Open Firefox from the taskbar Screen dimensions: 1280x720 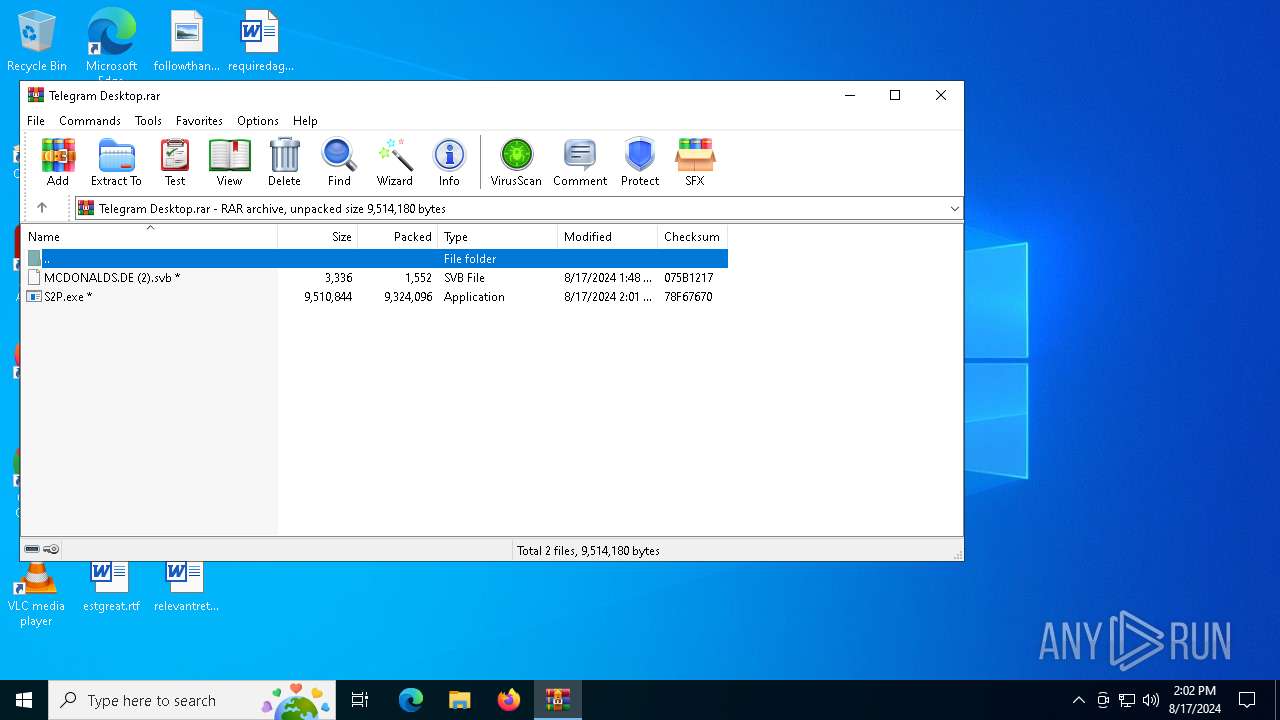(509, 700)
